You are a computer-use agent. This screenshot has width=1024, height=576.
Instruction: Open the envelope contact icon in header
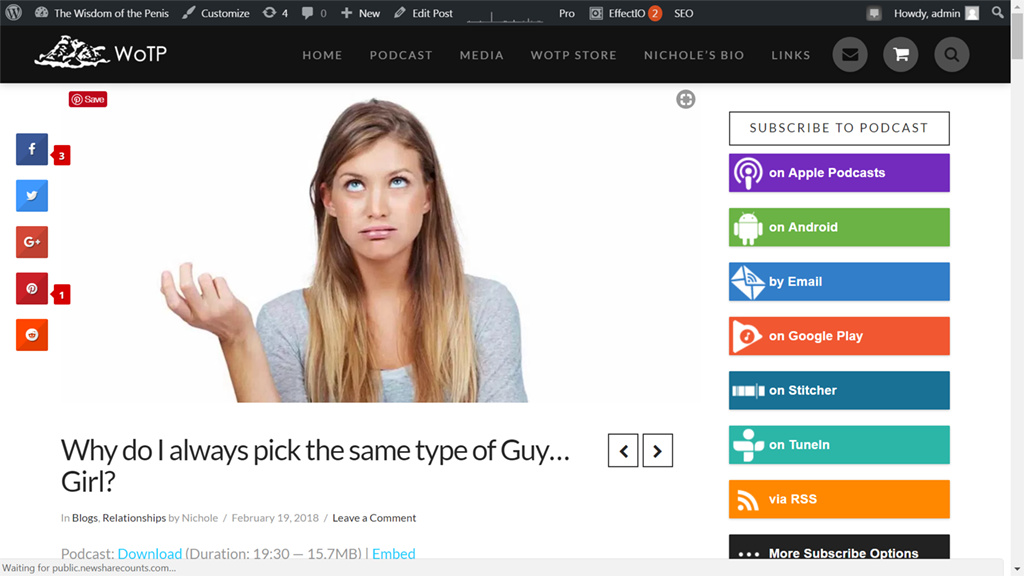pos(850,55)
